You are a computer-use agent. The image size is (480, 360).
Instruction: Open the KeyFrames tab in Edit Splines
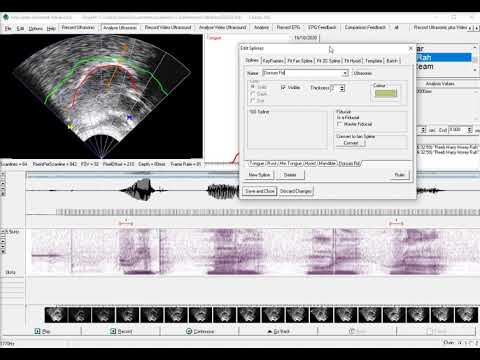pos(273,61)
